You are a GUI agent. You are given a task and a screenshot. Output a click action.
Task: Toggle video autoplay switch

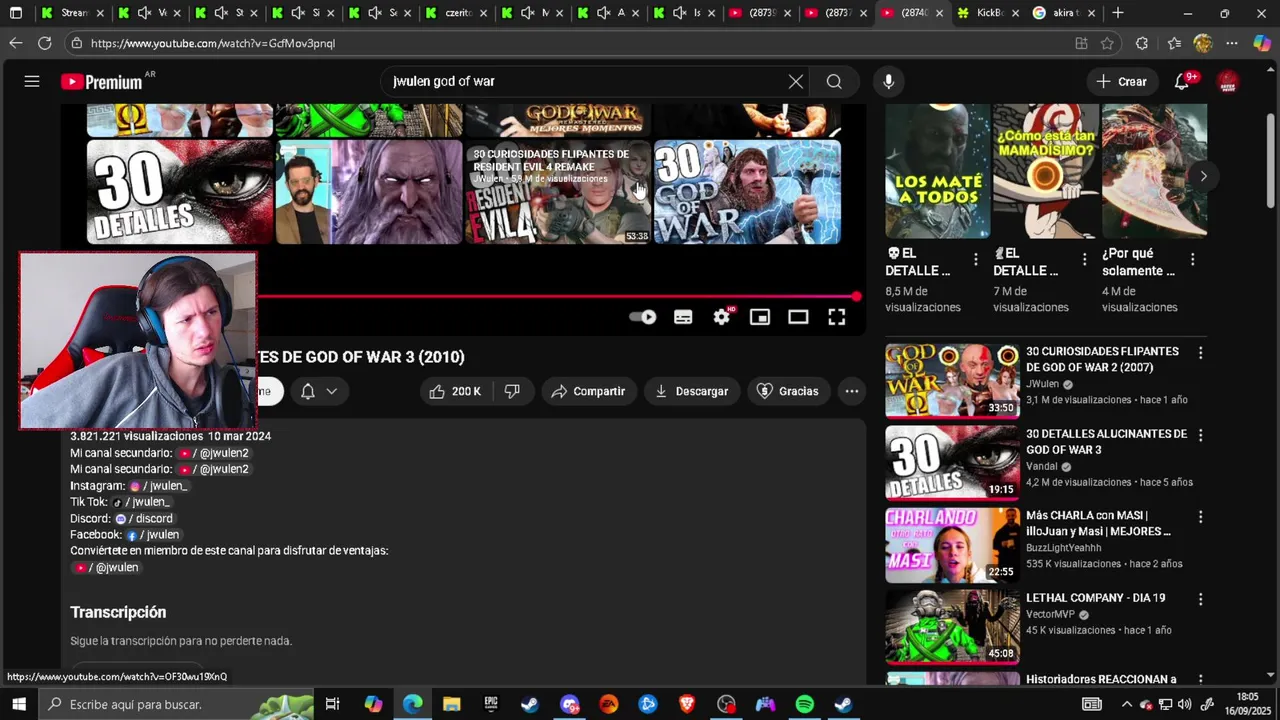[643, 317]
